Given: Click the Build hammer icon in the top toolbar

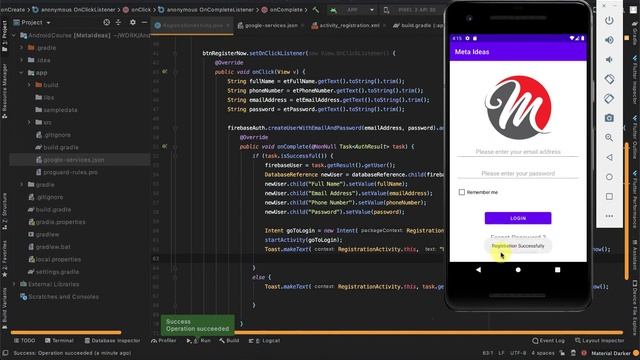Looking at the screenshot, I should coord(316,9).
